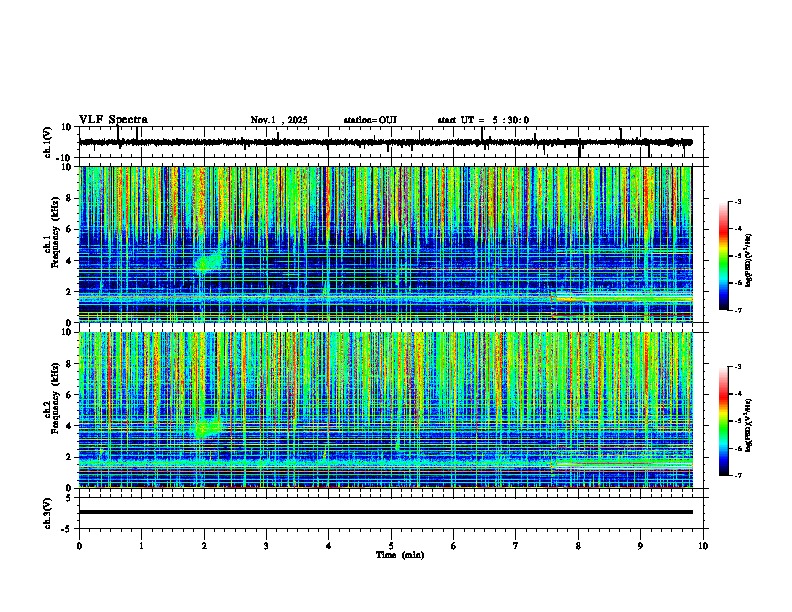Click the "4" kHz tick label on ch.2 axis

click(x=70, y=426)
